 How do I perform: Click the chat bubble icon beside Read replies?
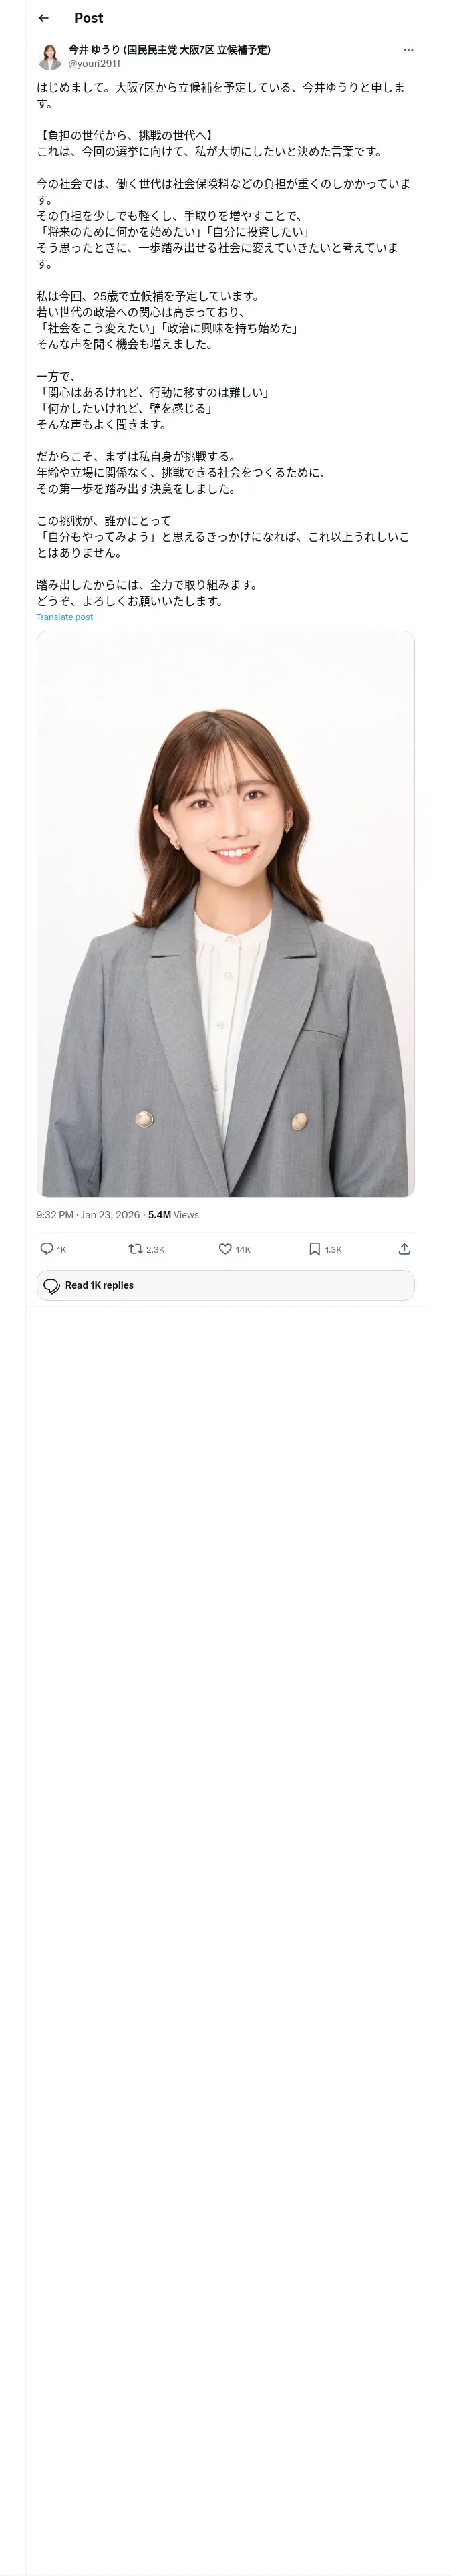coord(52,1285)
